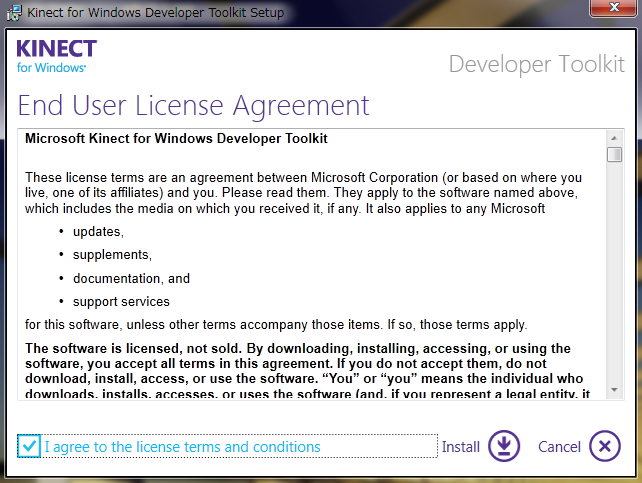Click the scrollbar down arrow in license text
642x483 pixels.
tap(614, 390)
